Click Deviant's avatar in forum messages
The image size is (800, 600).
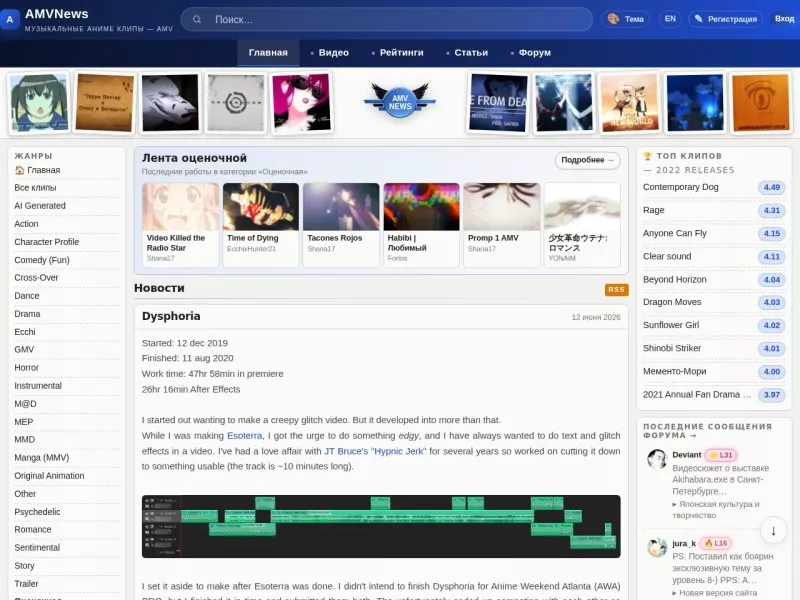[x=657, y=459]
